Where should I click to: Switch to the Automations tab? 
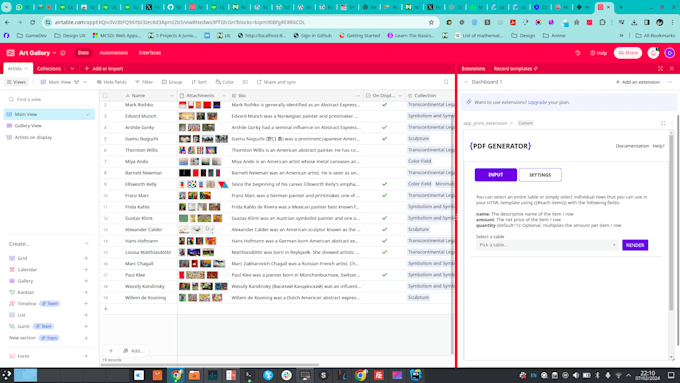[114, 53]
